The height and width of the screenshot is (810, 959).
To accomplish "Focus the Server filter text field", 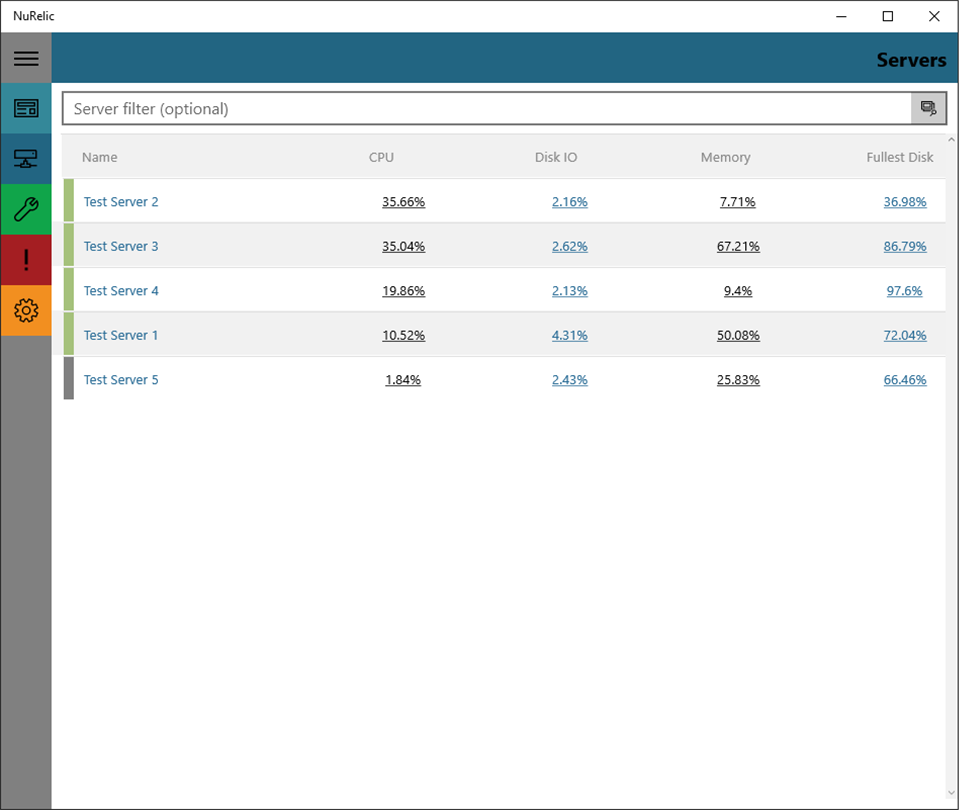I will coord(487,108).
